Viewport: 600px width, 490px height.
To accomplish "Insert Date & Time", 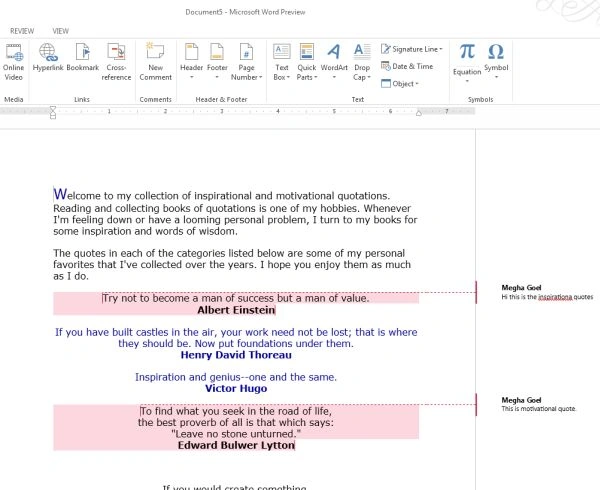I will [x=407, y=66].
